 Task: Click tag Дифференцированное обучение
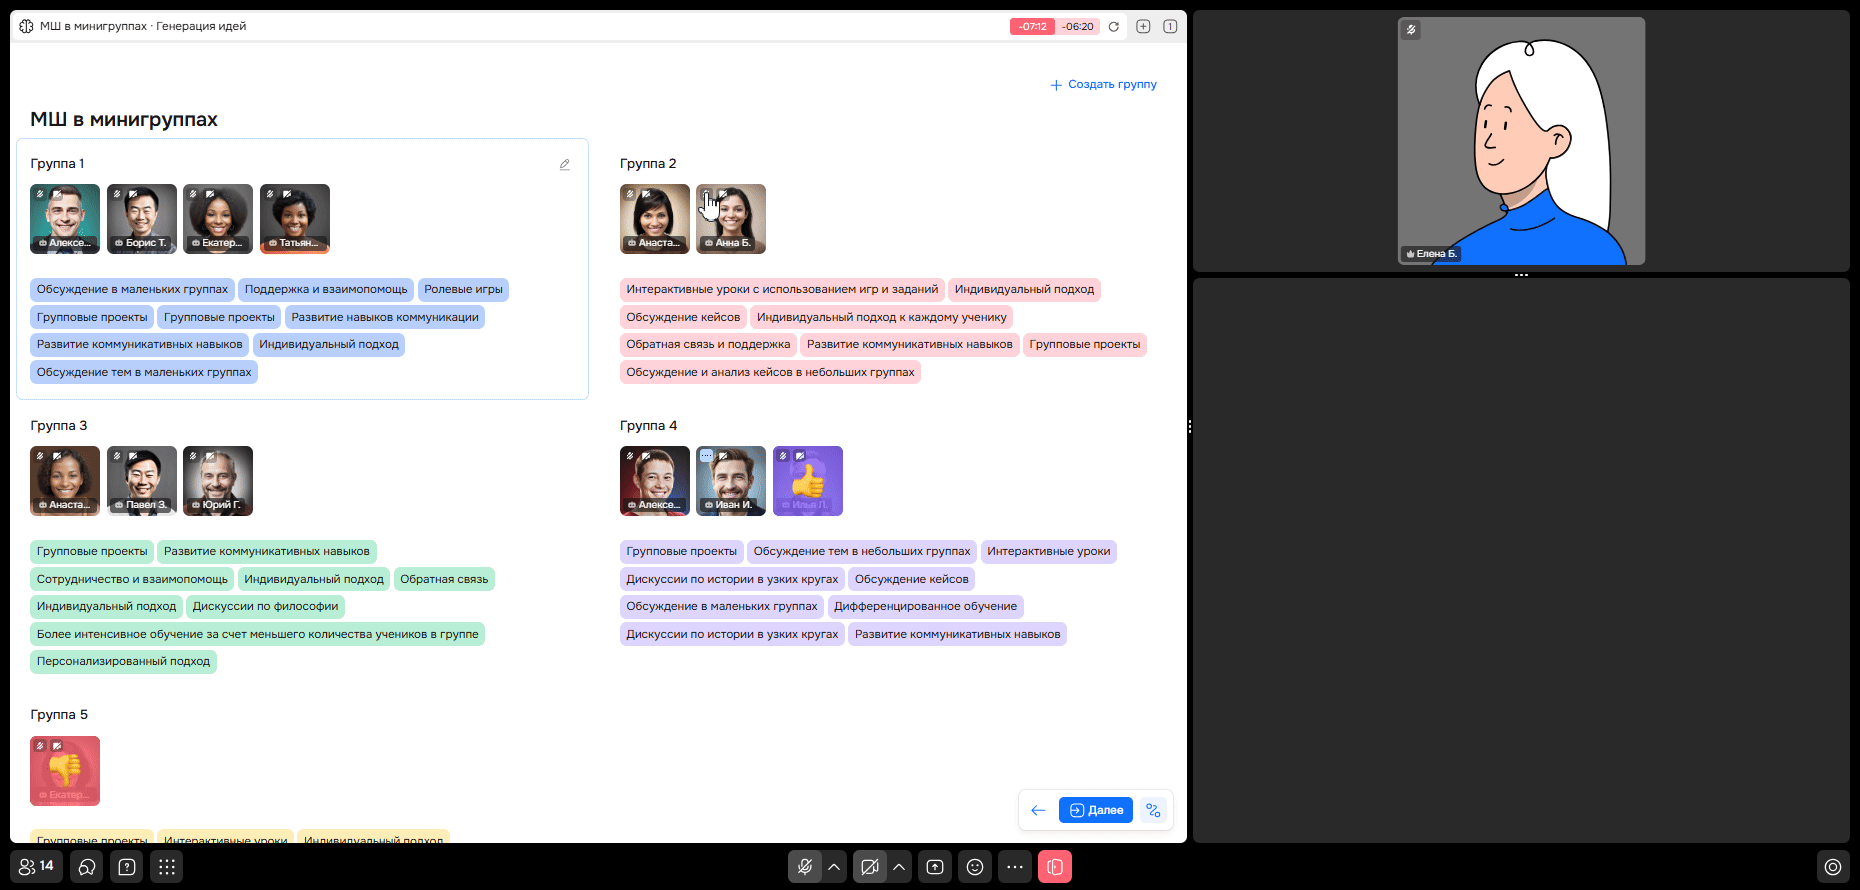(x=925, y=607)
